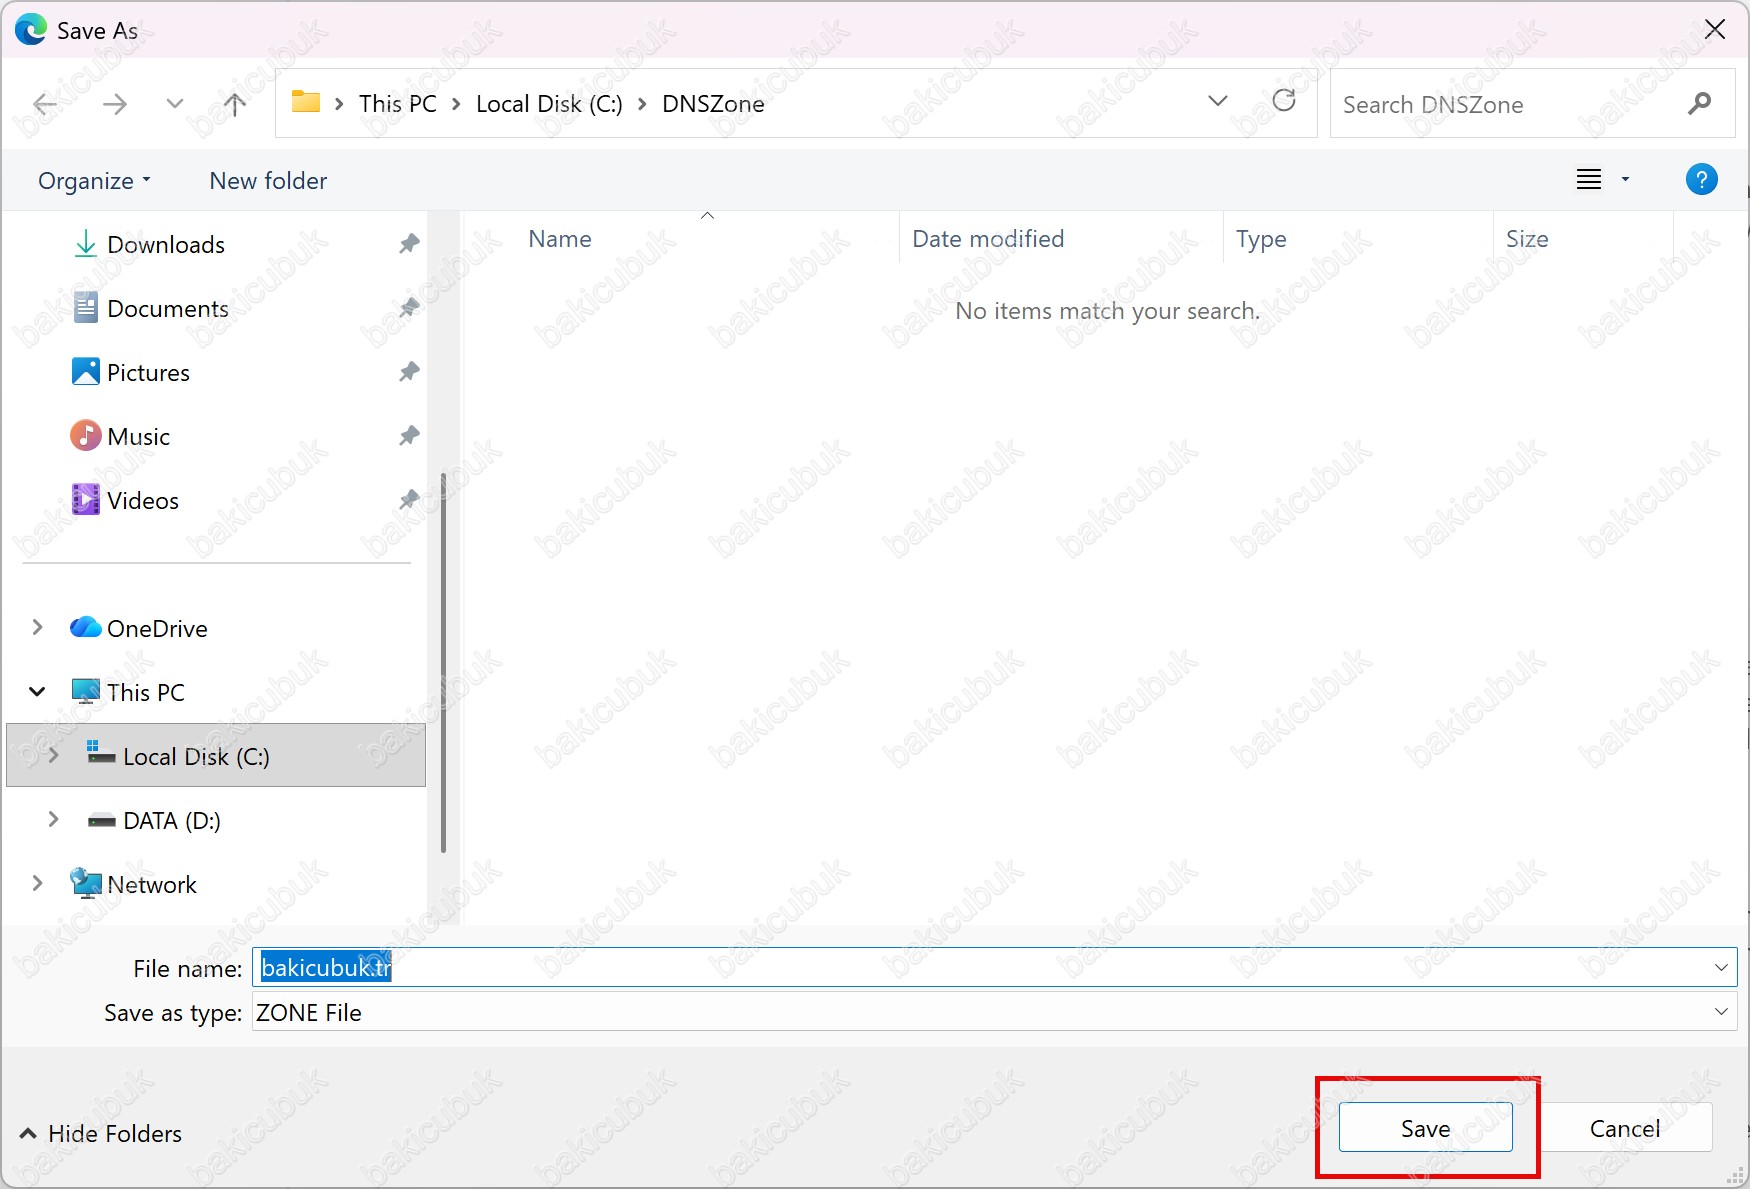Expand the DATA (D:) drive node
The height and width of the screenshot is (1189, 1750).
[x=53, y=820]
